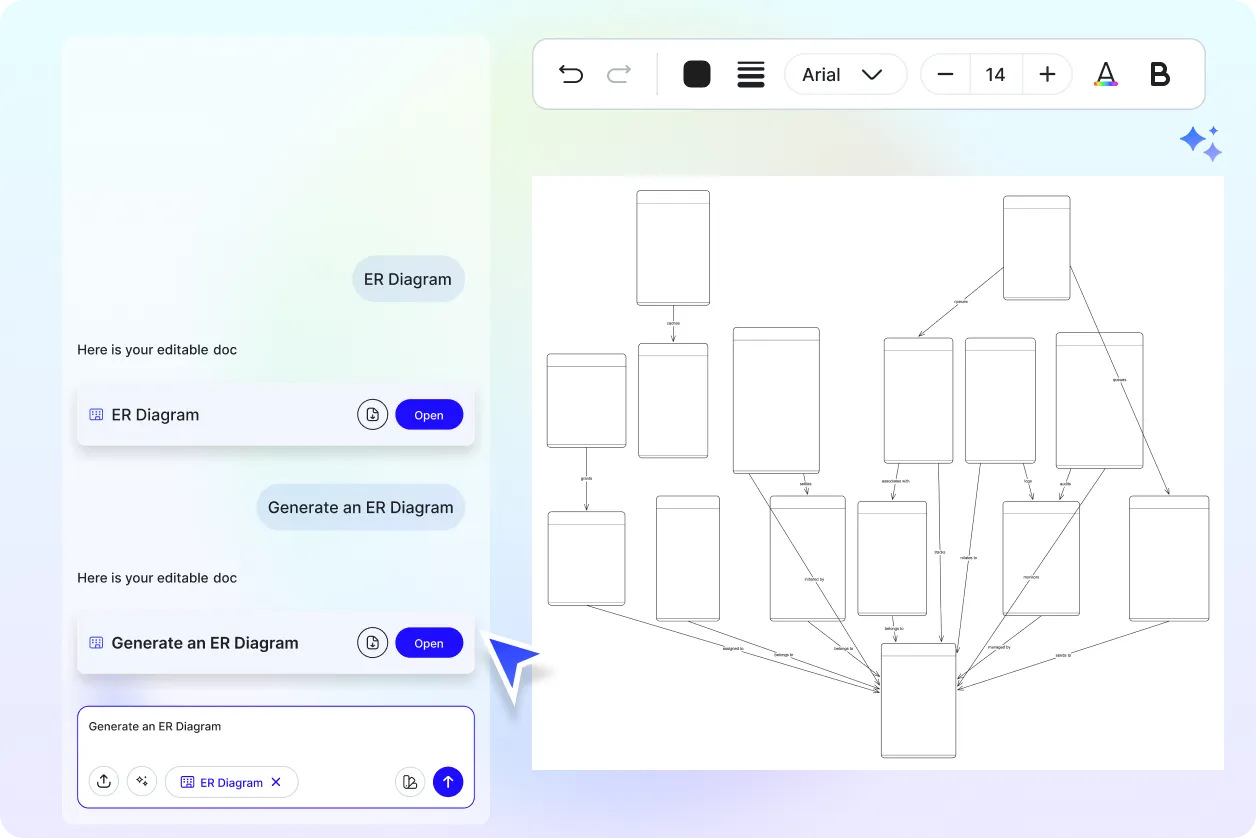Image resolution: width=1256 pixels, height=838 pixels.
Task: Click the sparkles icon above the canvas
Action: [1201, 143]
